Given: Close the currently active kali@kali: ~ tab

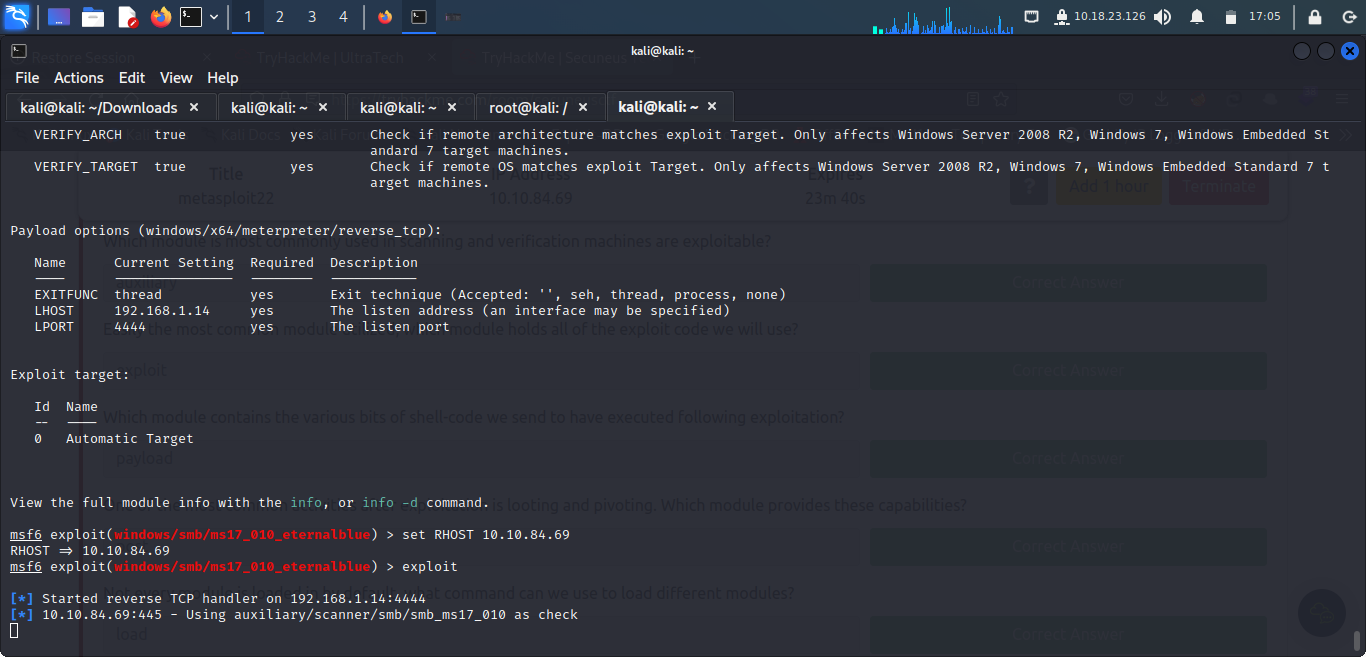Looking at the screenshot, I should pos(712,107).
